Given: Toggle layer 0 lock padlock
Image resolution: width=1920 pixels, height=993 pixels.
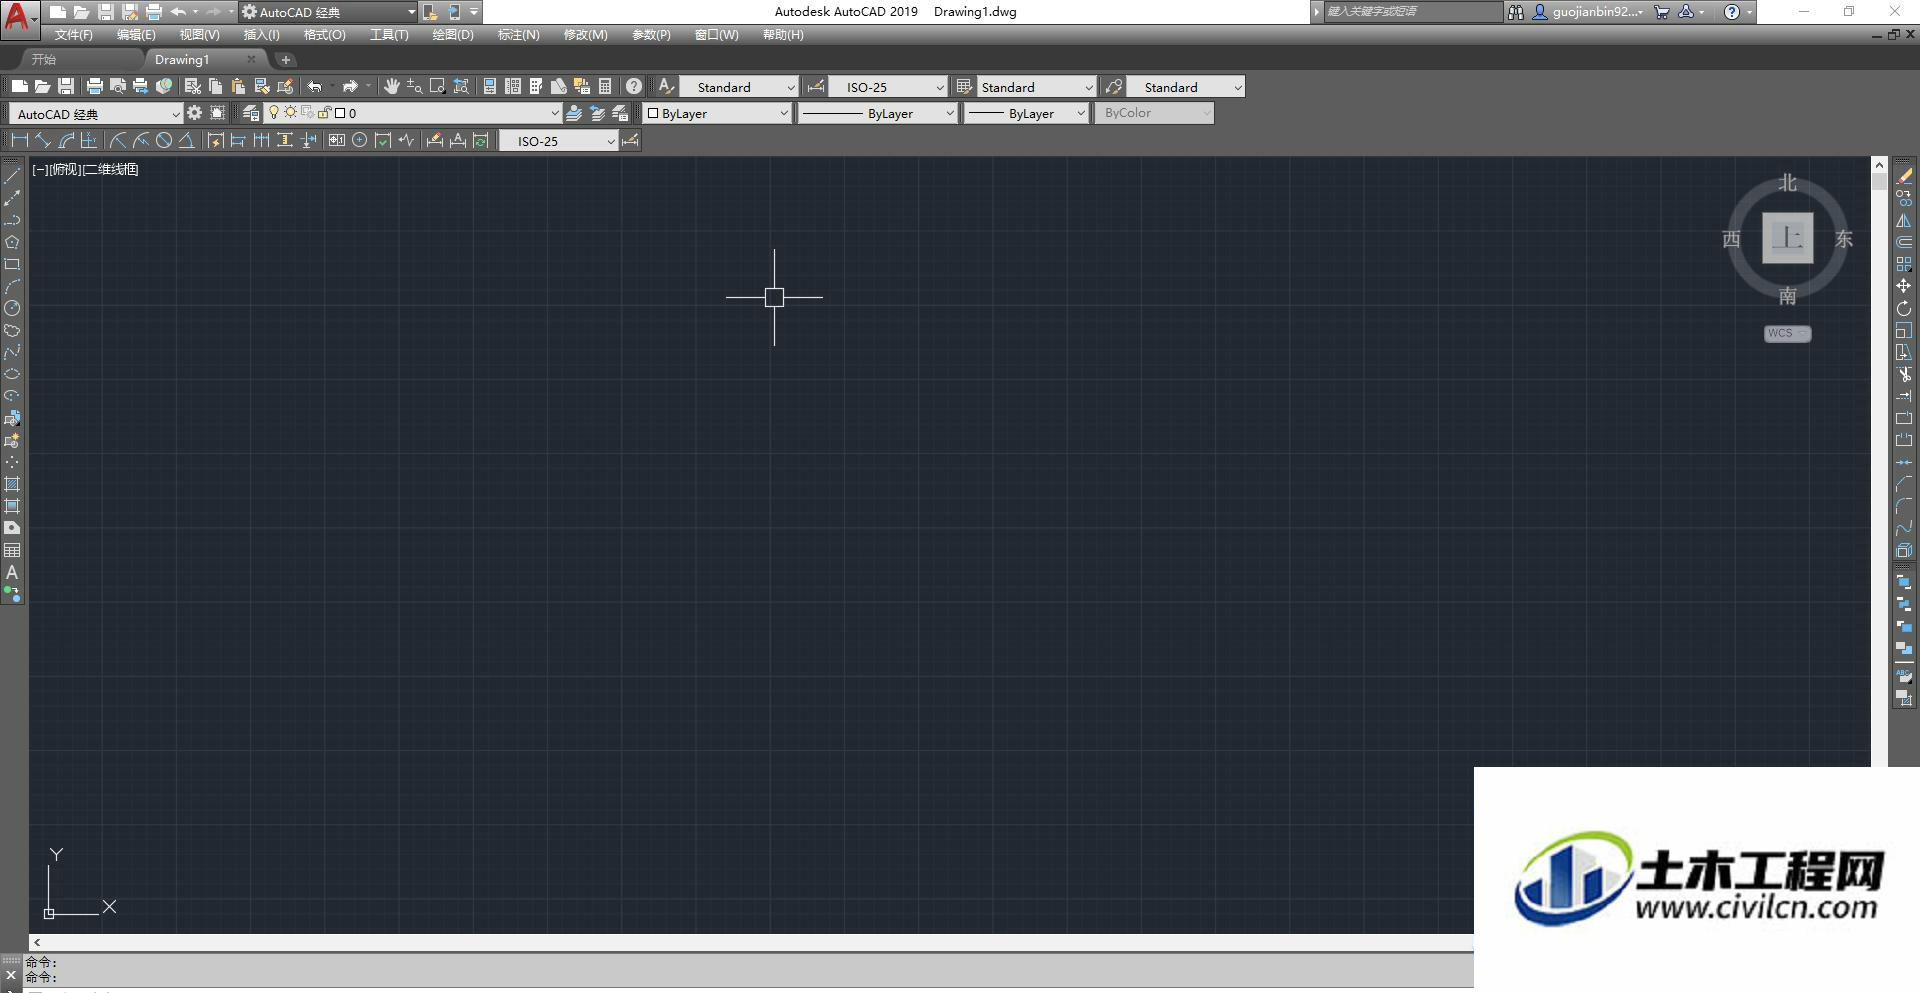Looking at the screenshot, I should coord(324,113).
